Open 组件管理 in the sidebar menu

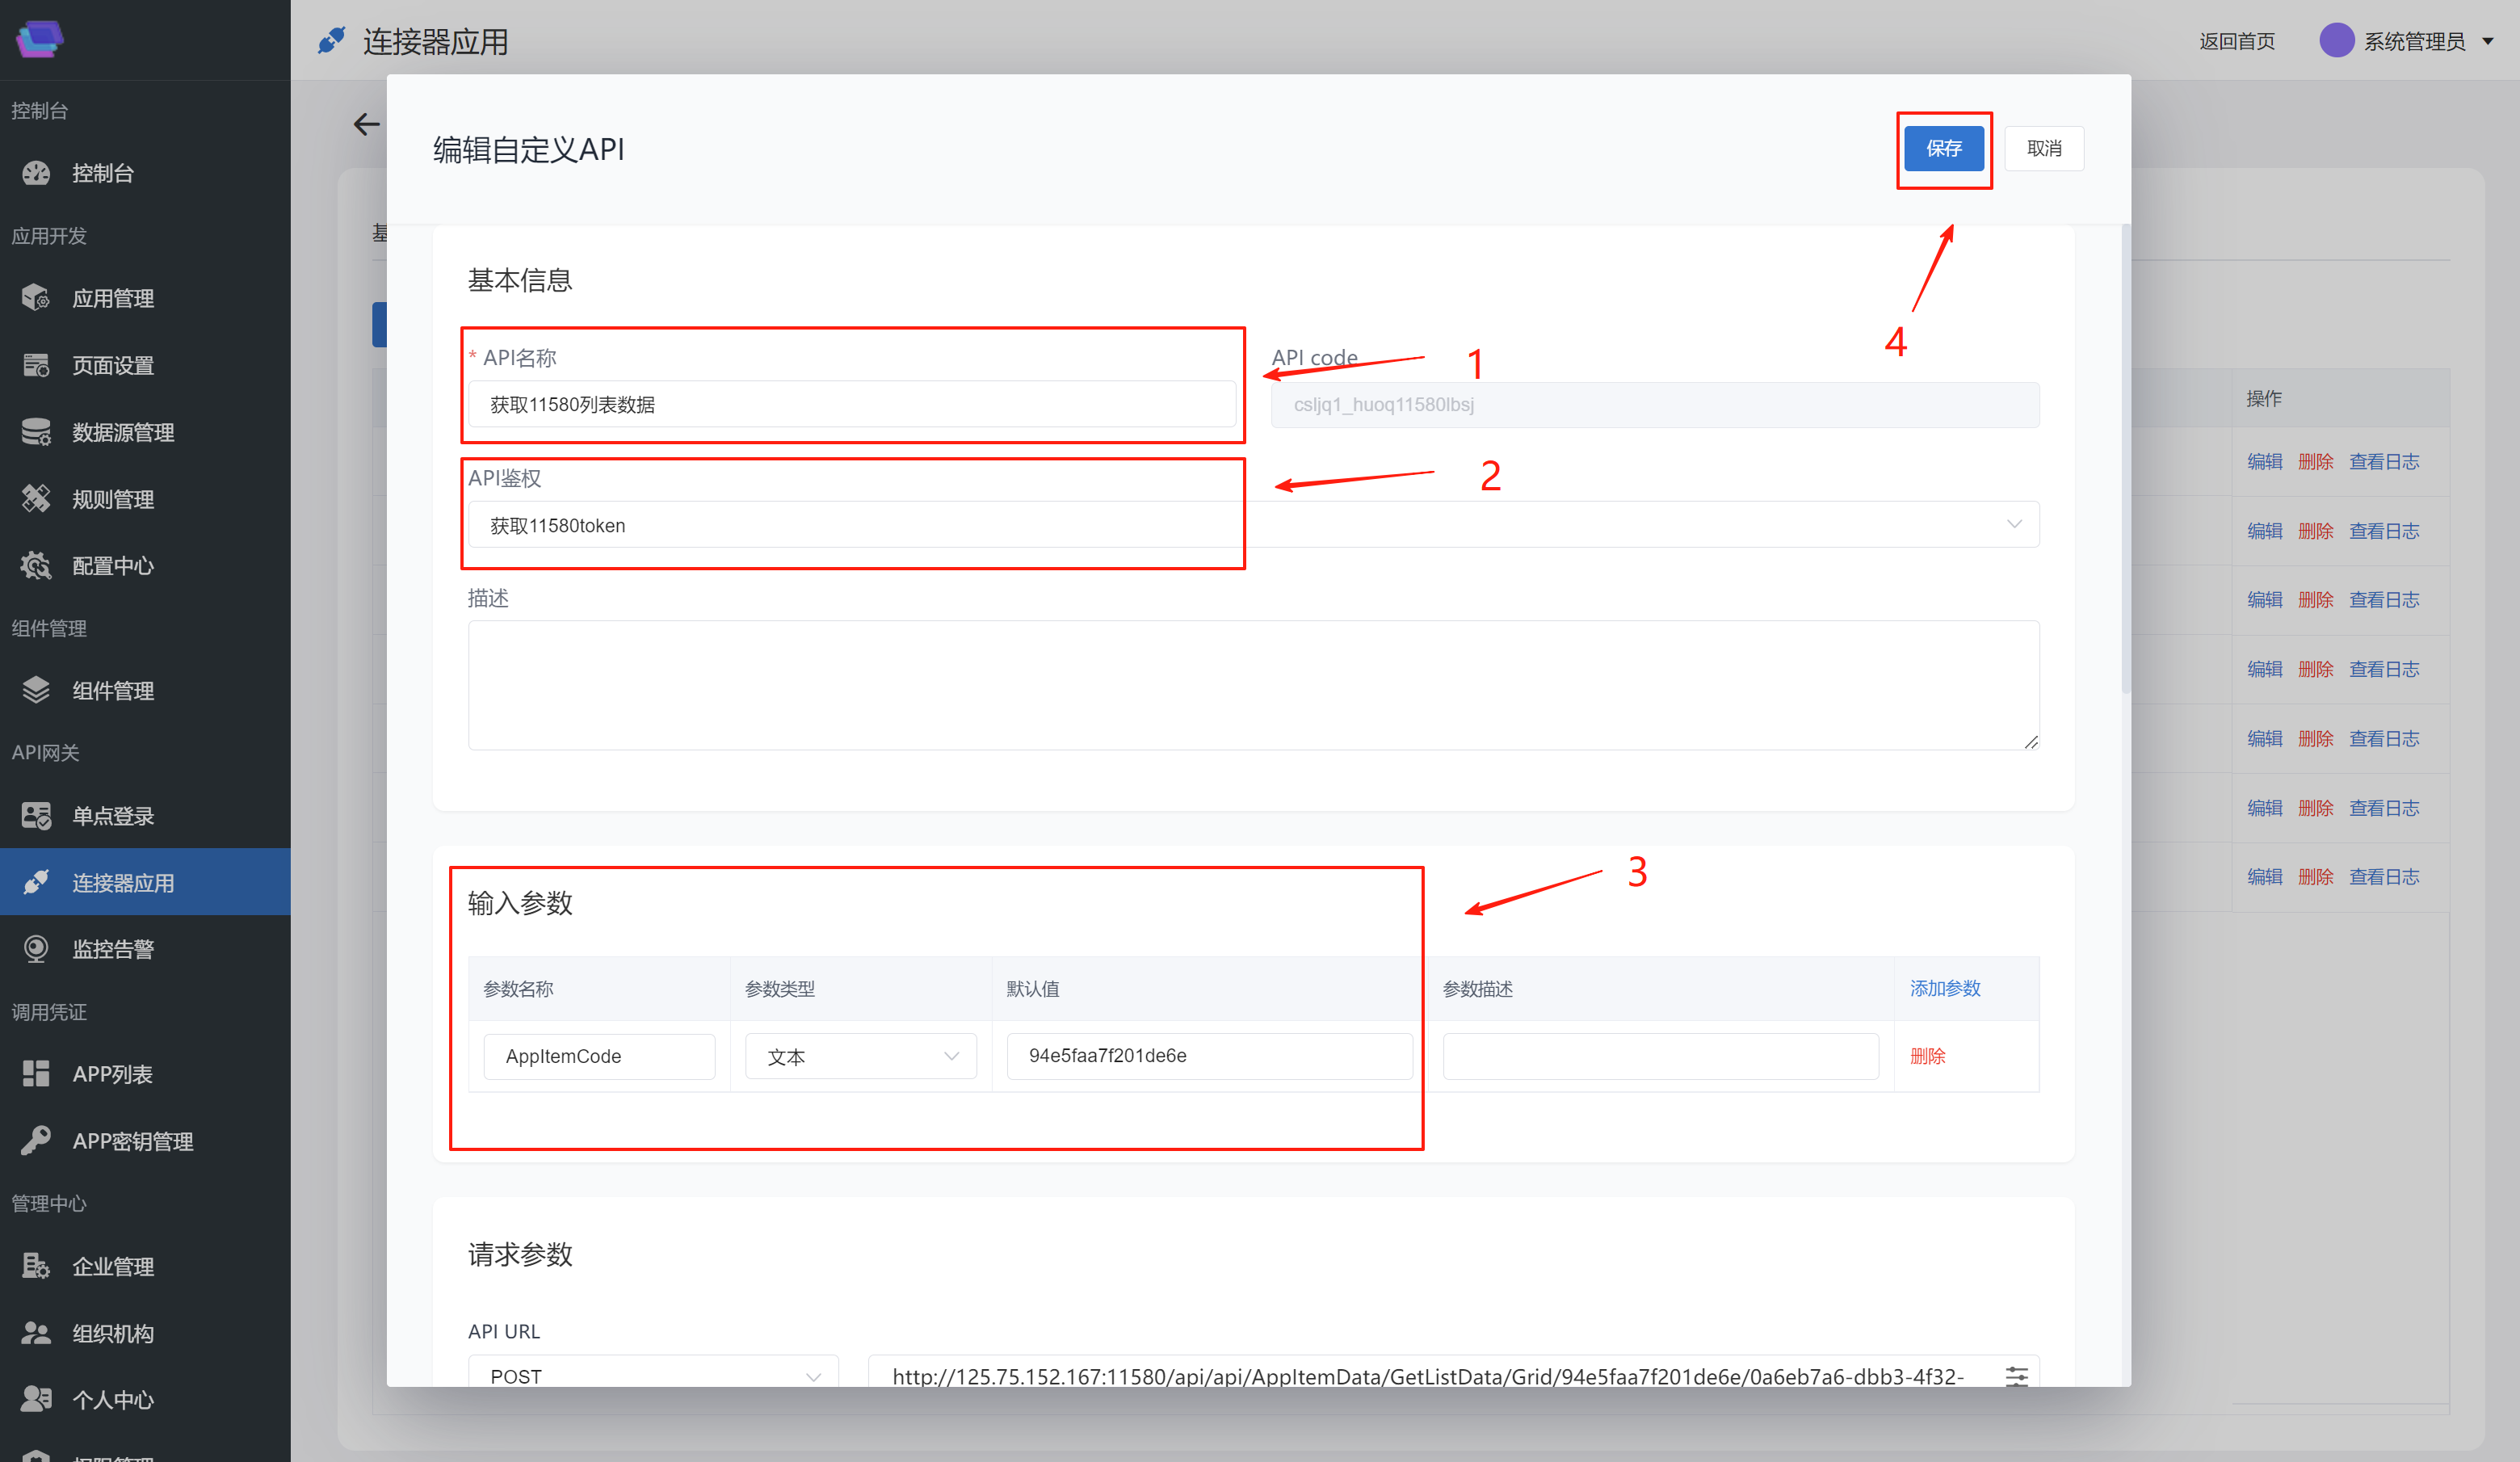tap(113, 691)
